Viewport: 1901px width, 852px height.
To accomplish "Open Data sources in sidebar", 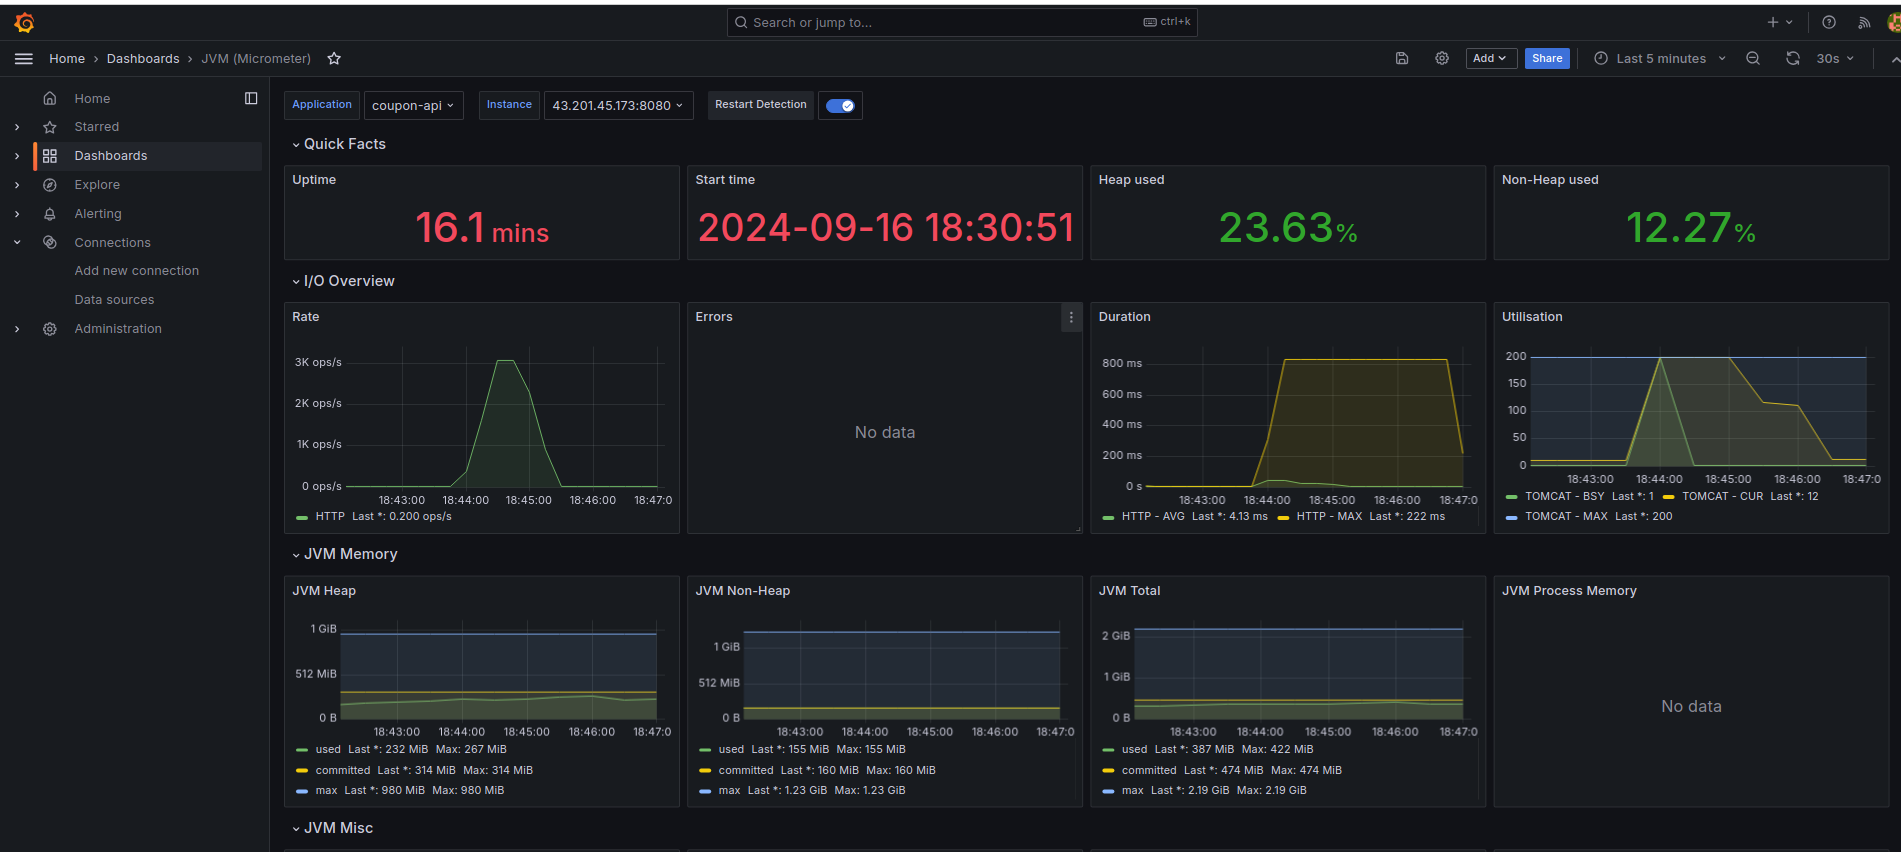I will [x=114, y=300].
